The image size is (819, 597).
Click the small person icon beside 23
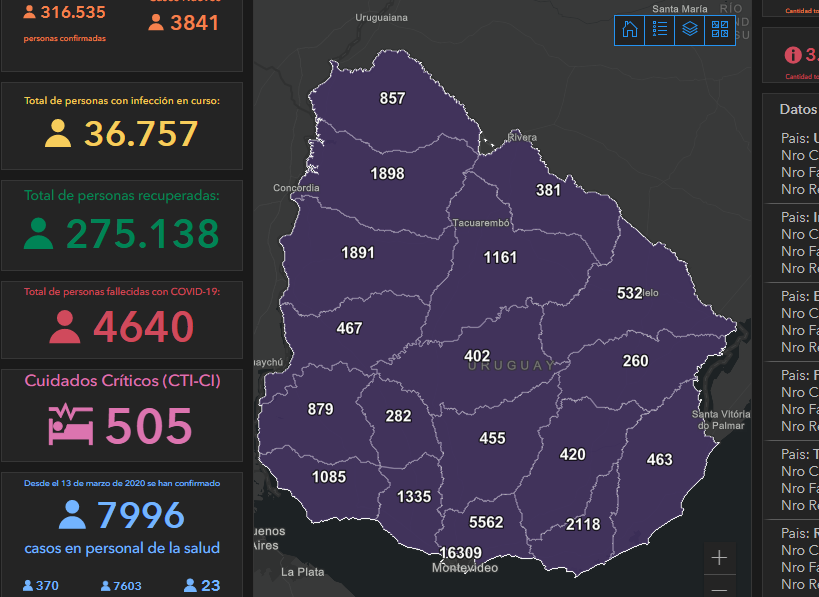point(190,585)
